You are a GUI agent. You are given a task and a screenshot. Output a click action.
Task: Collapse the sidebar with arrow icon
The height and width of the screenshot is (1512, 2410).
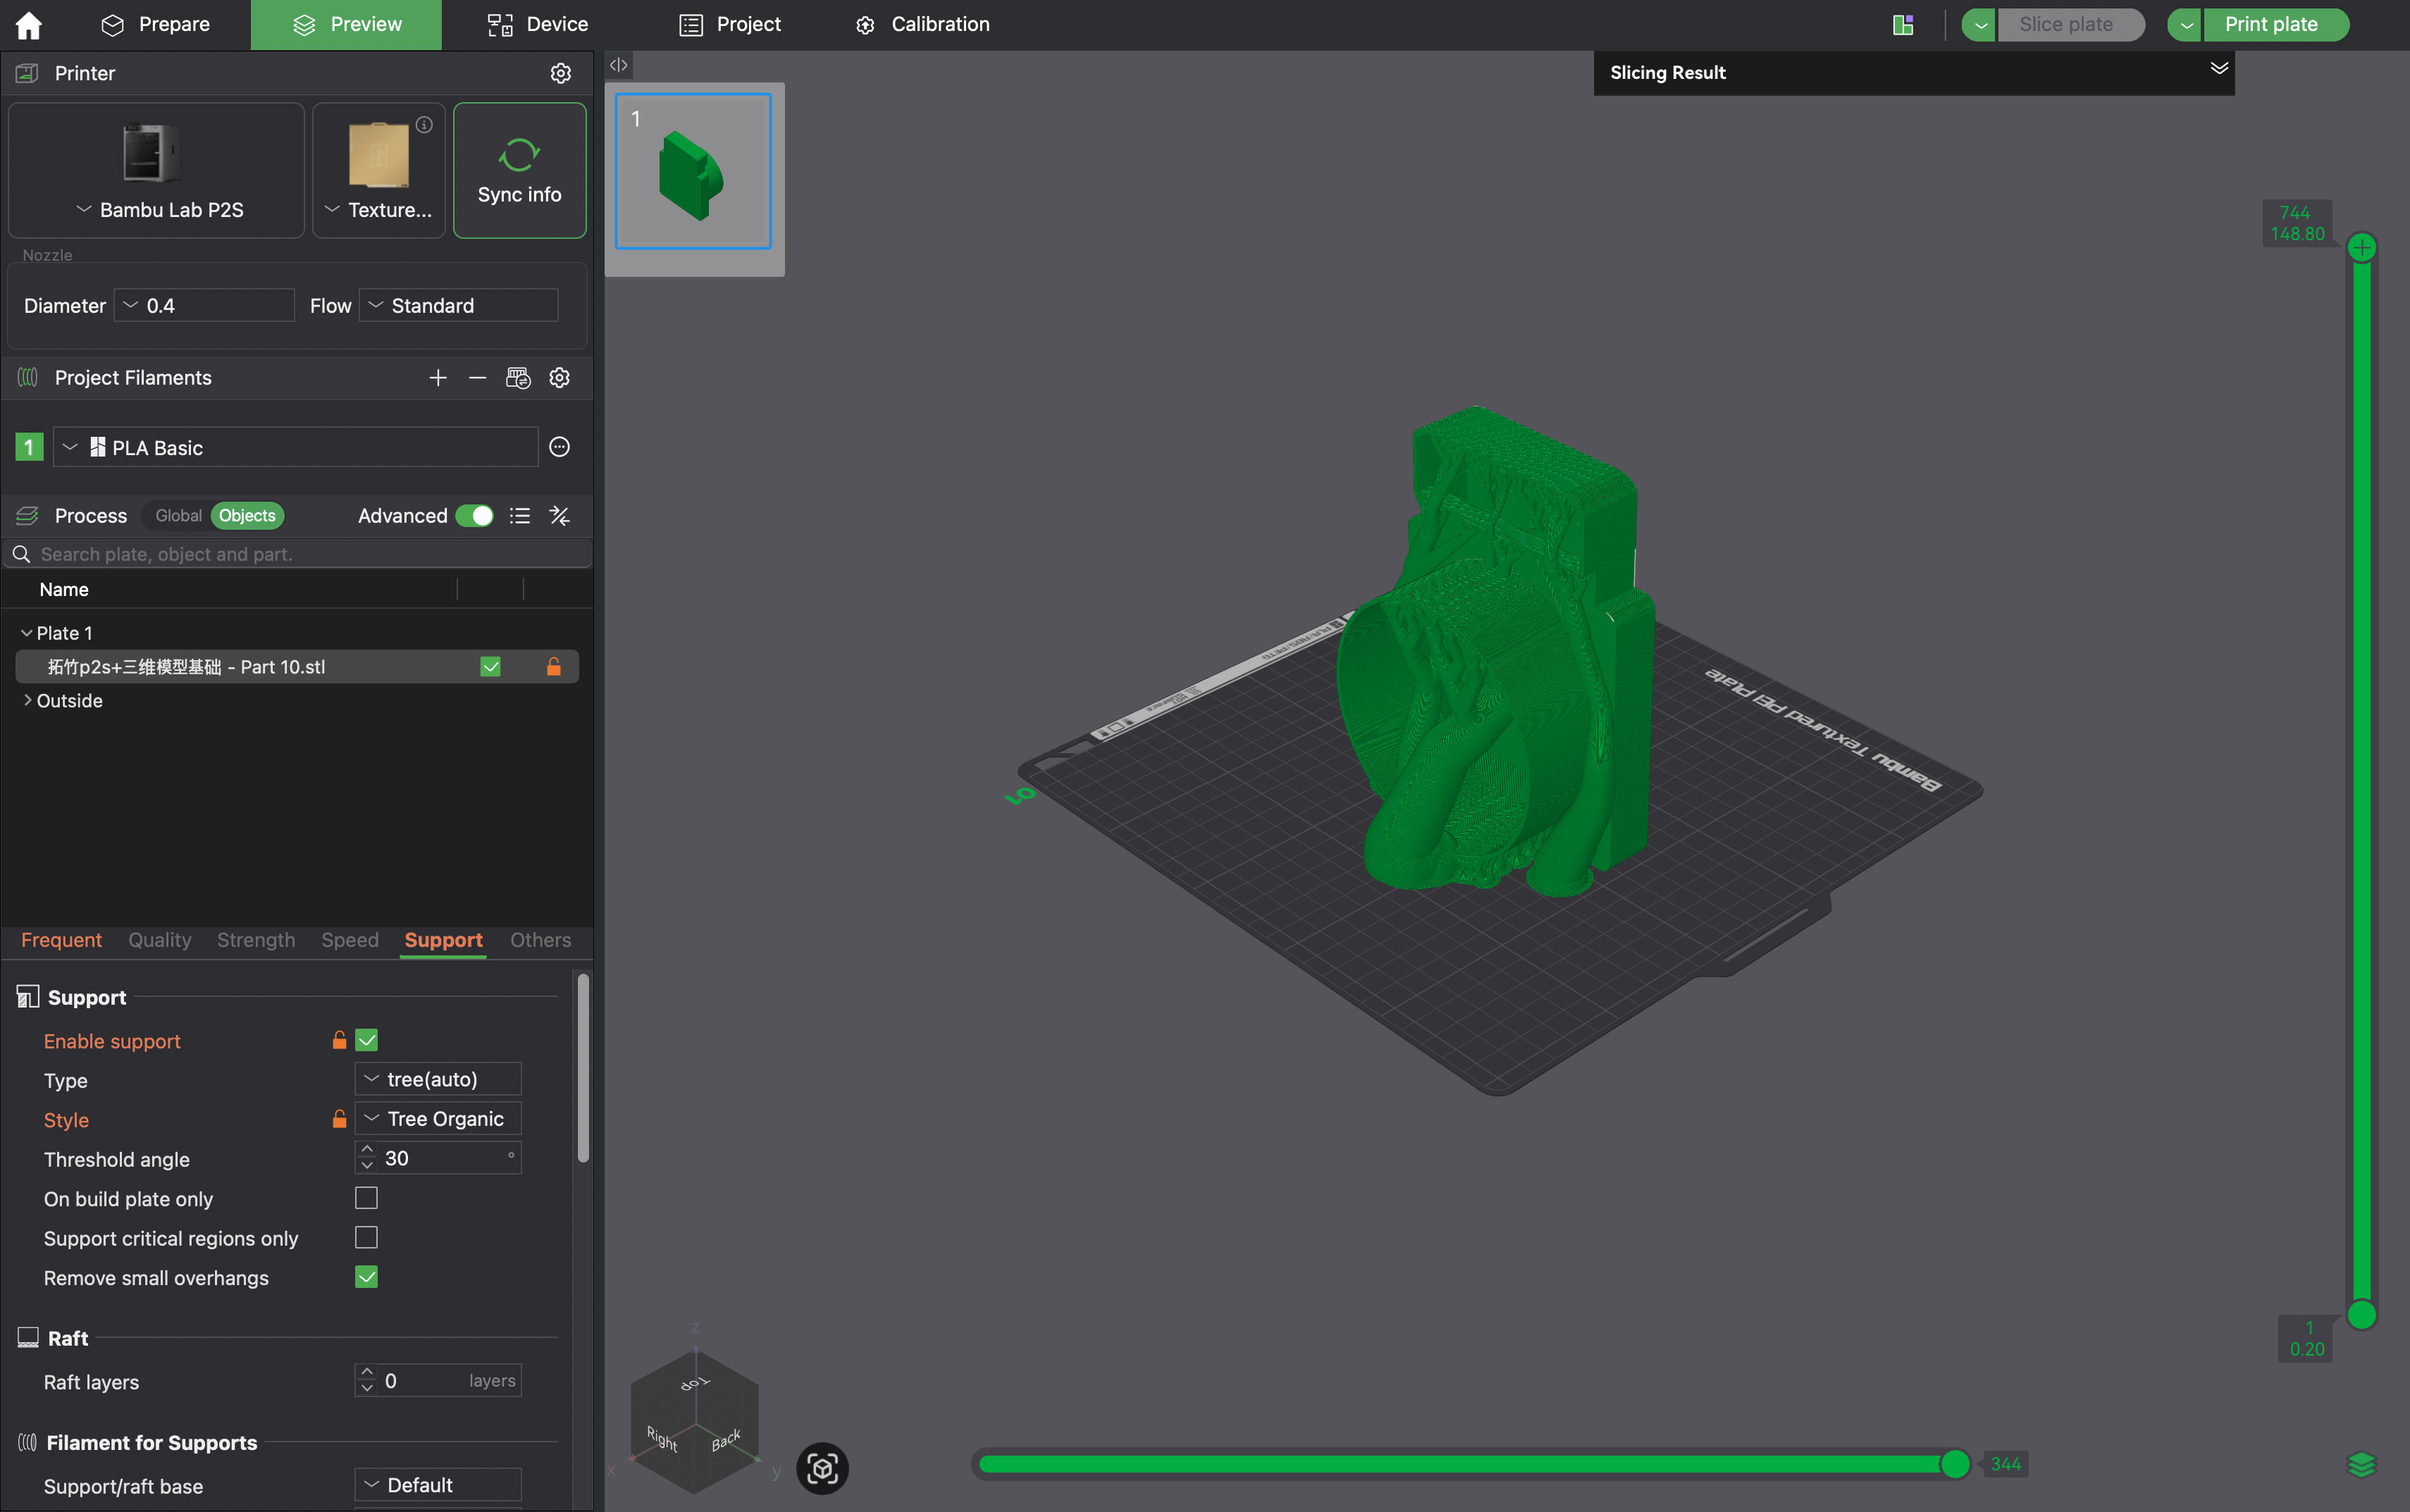click(x=619, y=65)
